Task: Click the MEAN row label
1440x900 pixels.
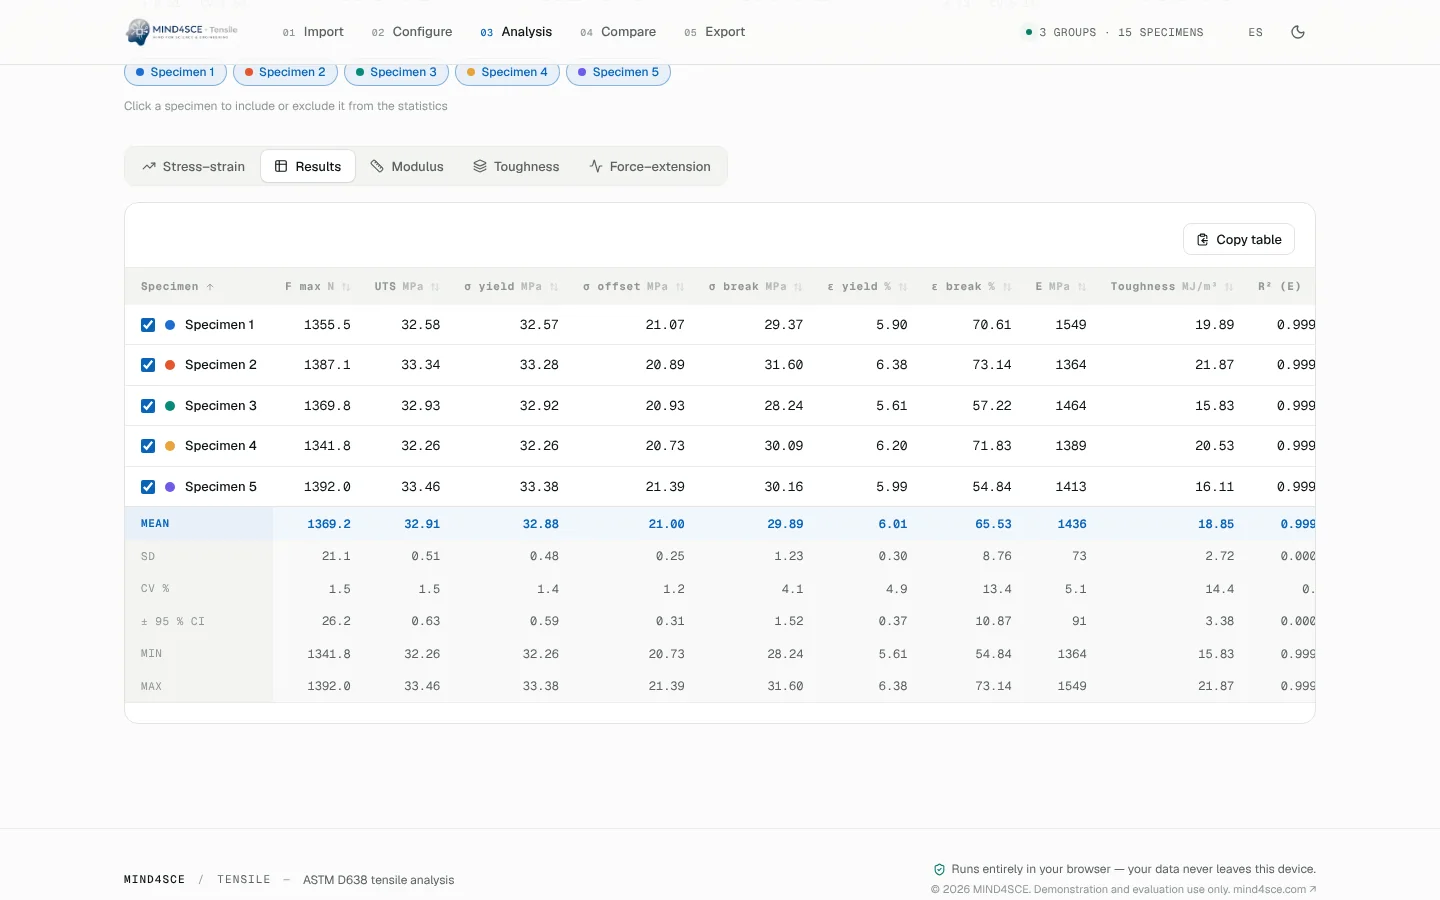Action: [155, 524]
